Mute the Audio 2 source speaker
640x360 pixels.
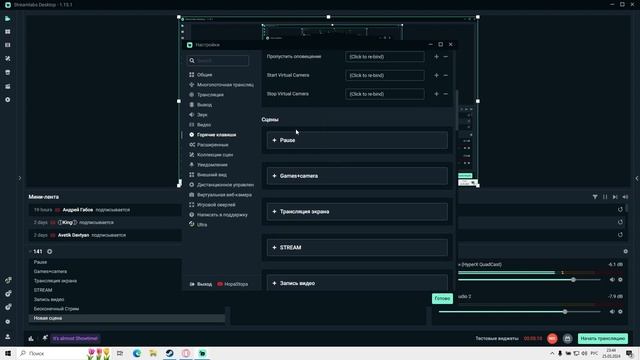click(612, 311)
